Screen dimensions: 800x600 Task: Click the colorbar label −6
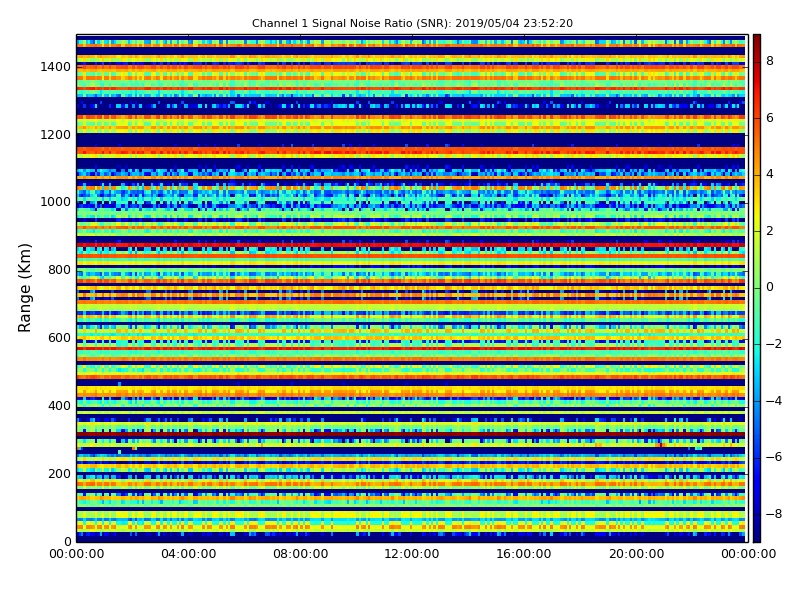(774, 457)
